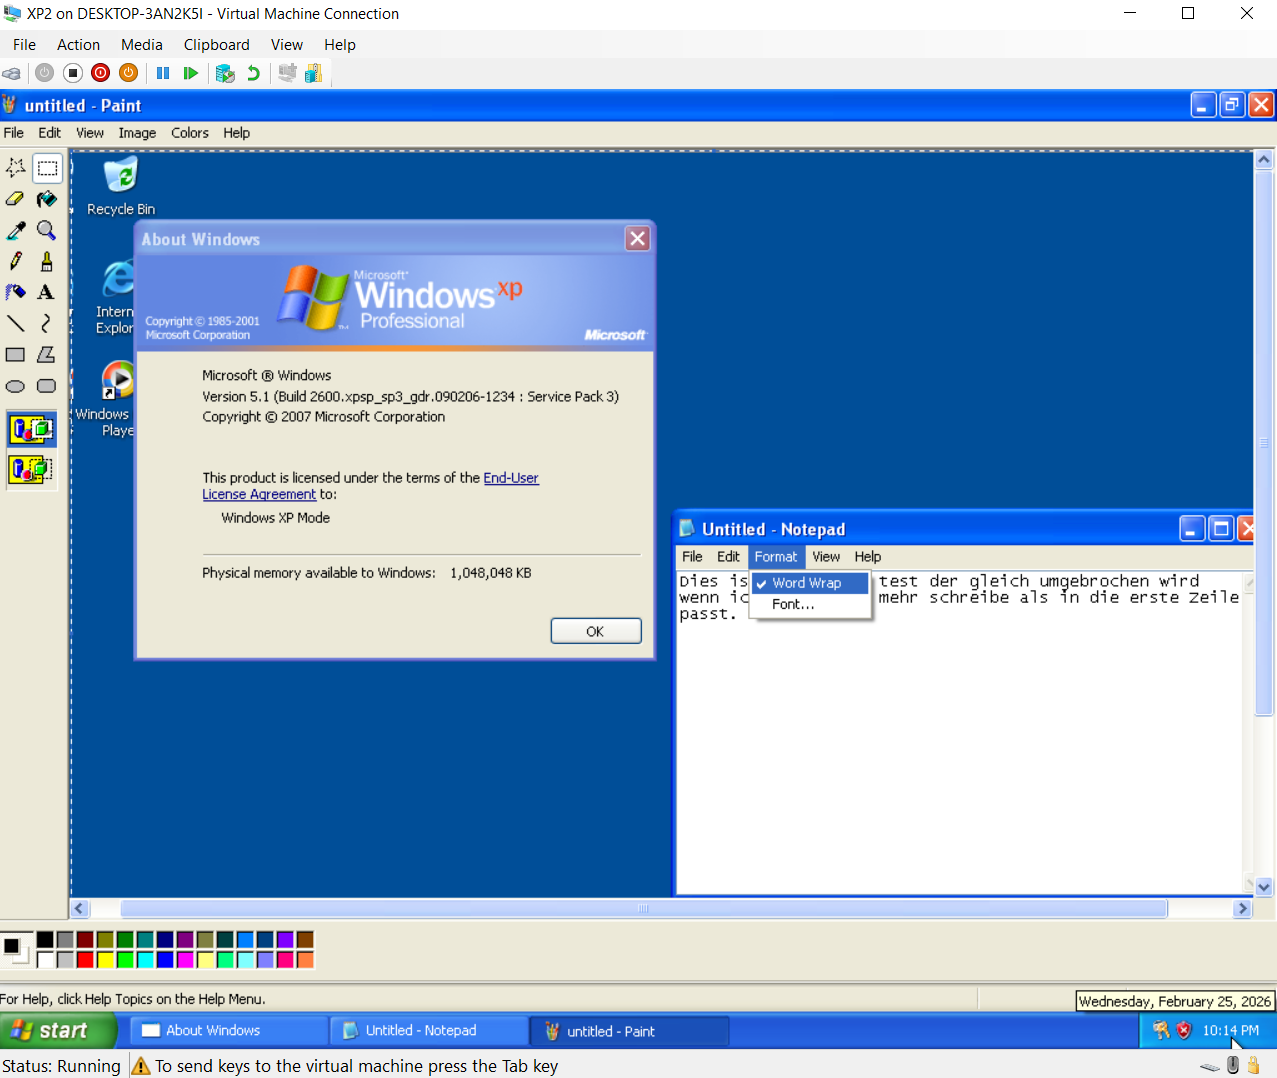
Task: Choose the Rounded Rectangle tool
Action: pyautogui.click(x=47, y=386)
